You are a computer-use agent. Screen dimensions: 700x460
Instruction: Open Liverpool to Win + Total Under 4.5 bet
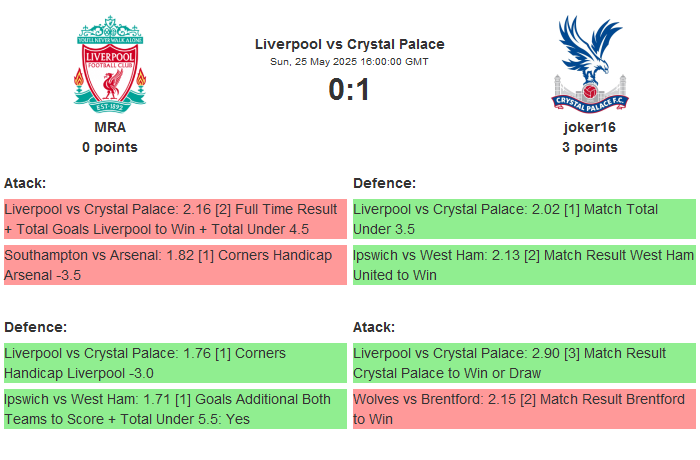coord(175,219)
